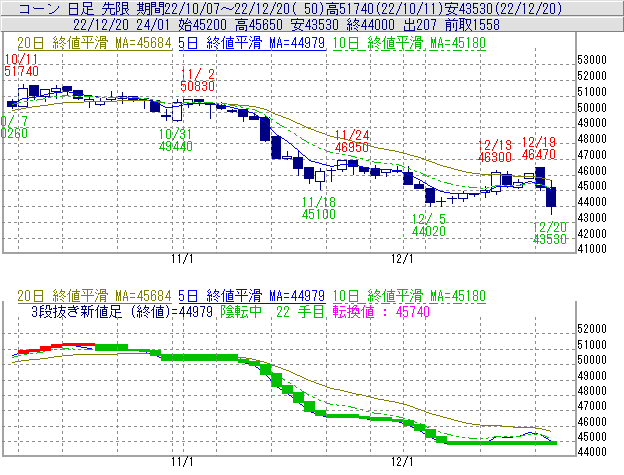Select the 12/5 44020 low label
The image size is (624, 475).
(x=429, y=225)
